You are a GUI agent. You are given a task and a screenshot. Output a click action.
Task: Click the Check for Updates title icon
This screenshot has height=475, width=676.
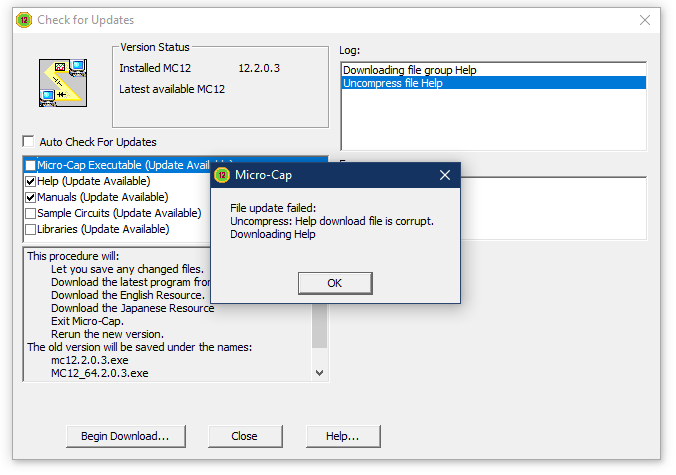tap(24, 20)
